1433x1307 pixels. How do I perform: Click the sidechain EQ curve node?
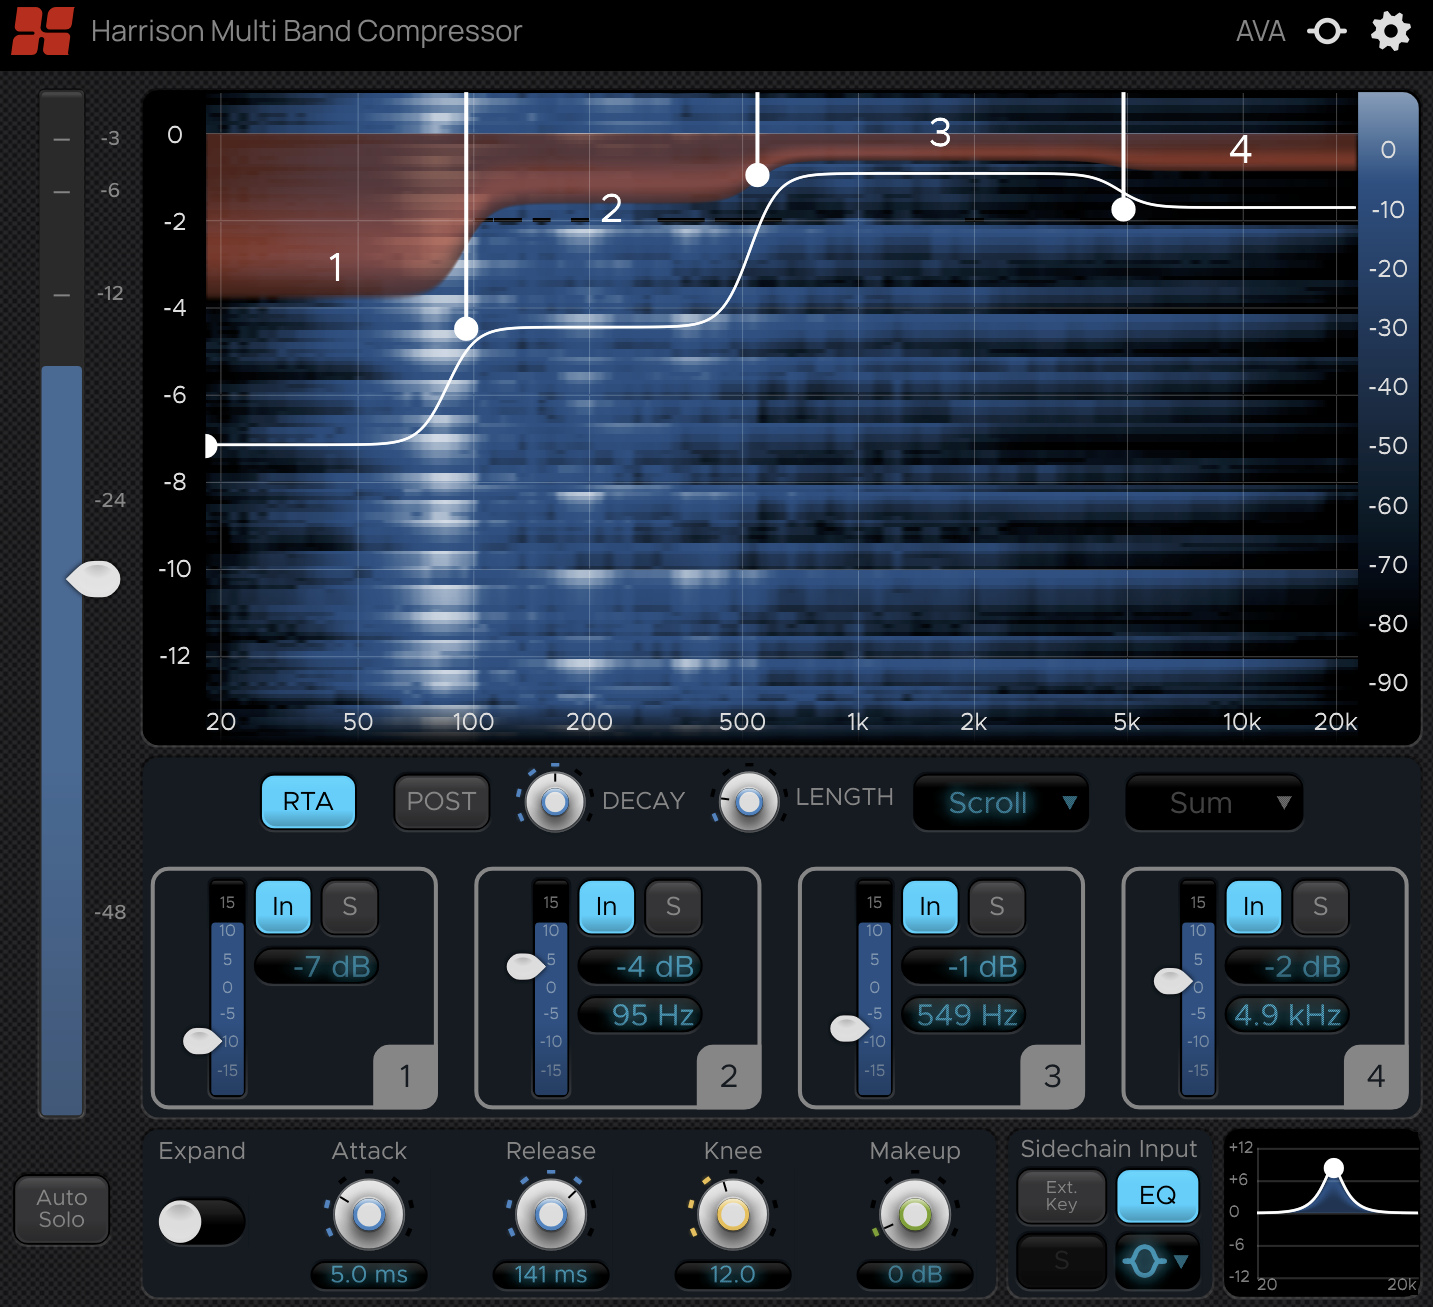coord(1333,1168)
